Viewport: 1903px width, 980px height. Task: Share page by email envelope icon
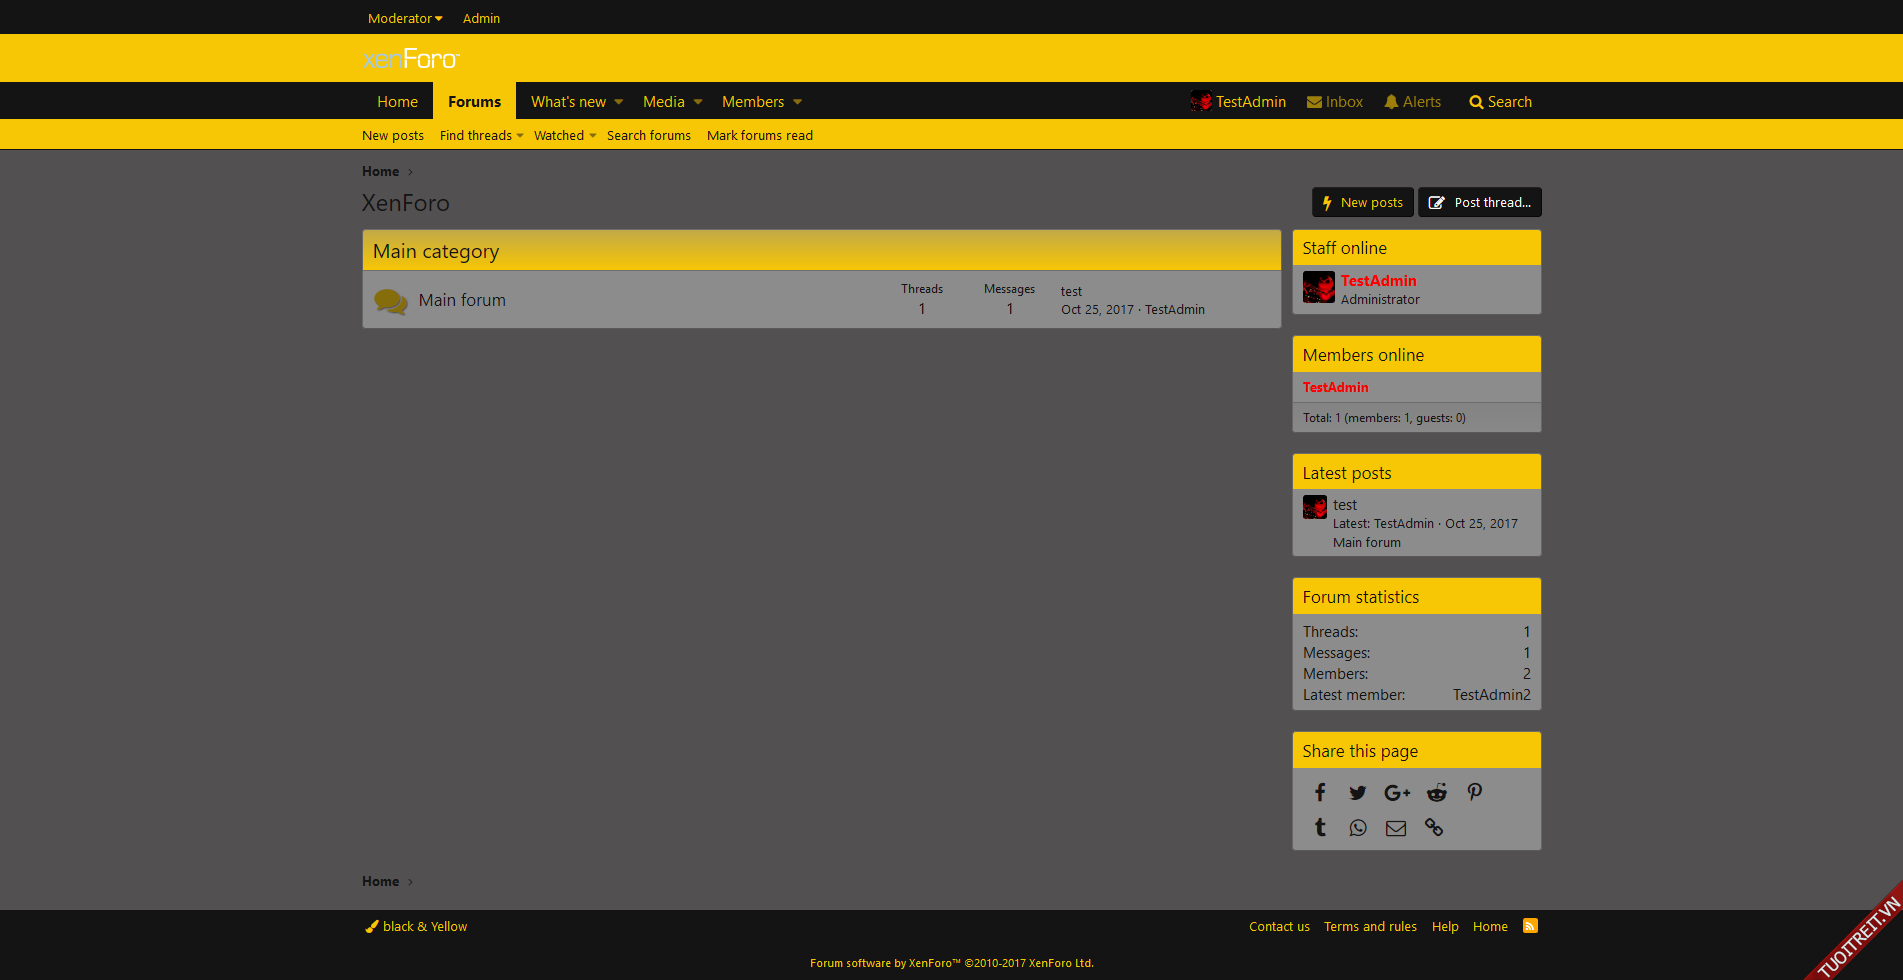pos(1396,828)
